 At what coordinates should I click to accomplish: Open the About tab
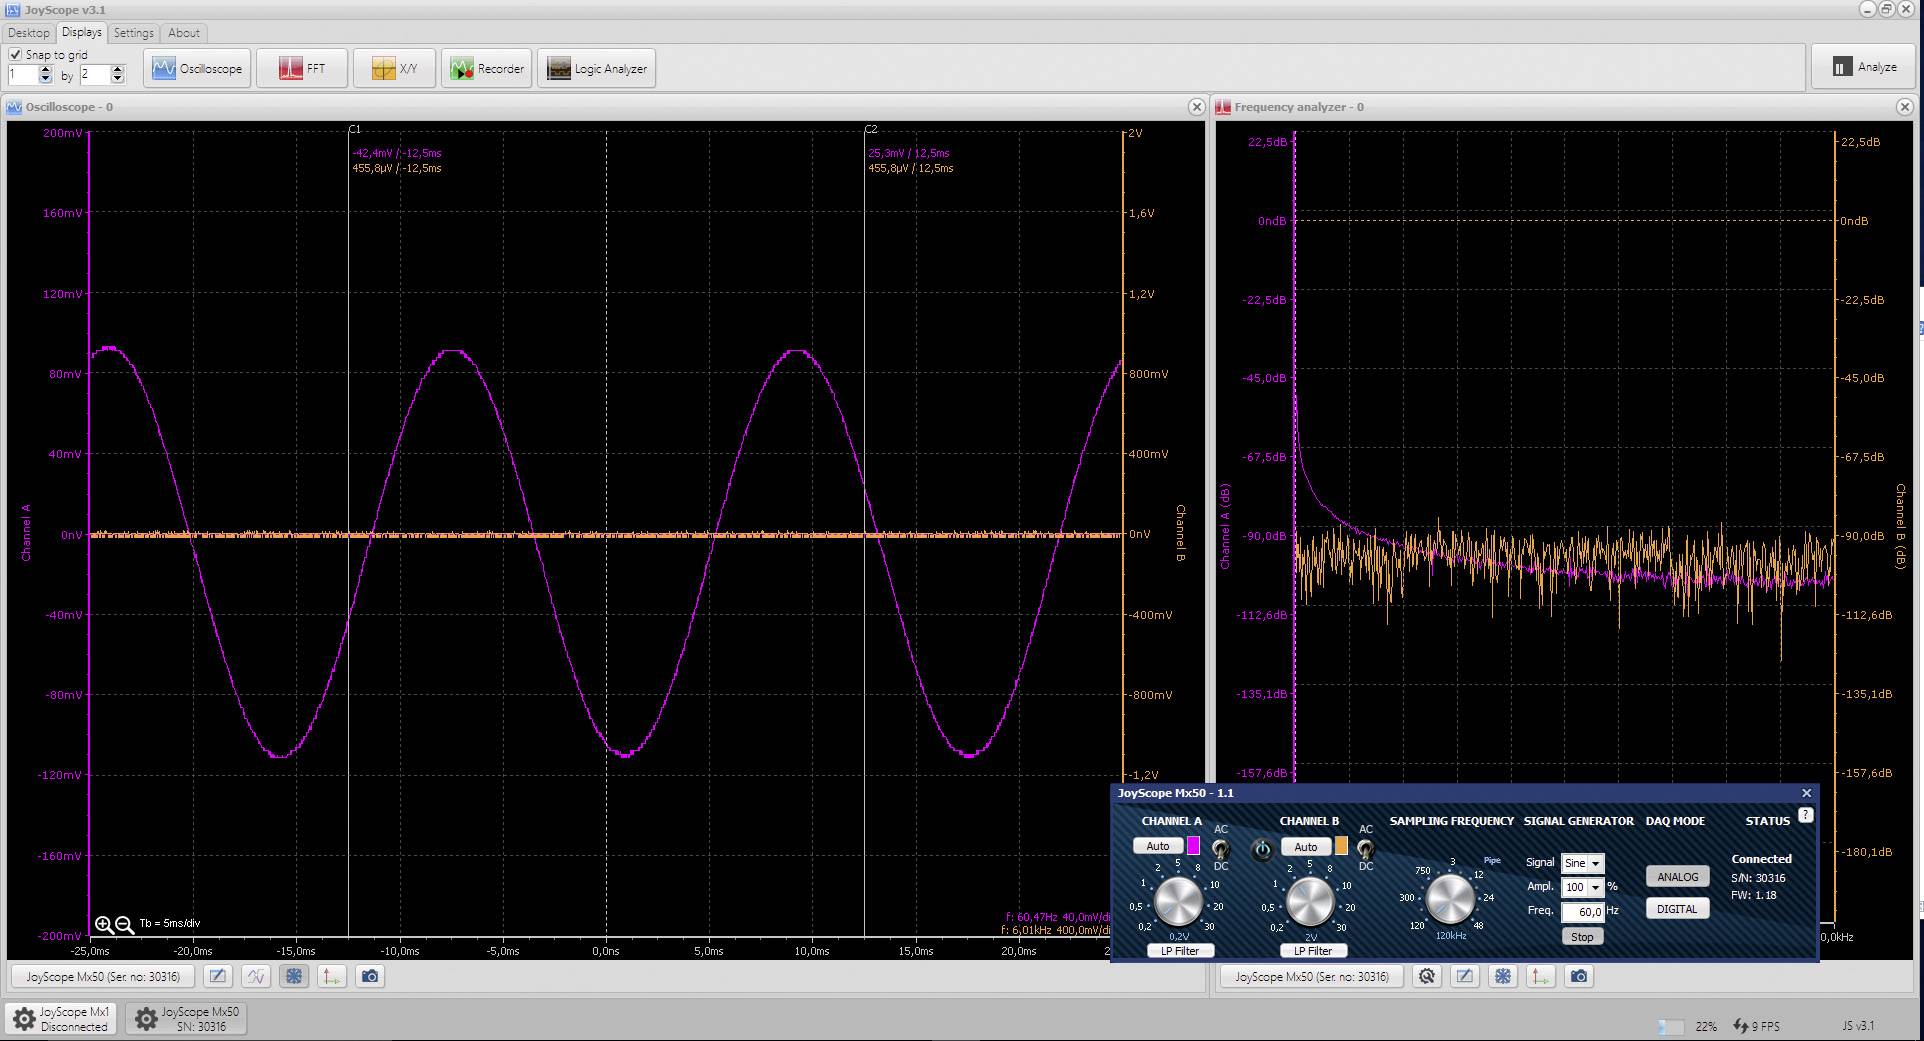point(183,32)
